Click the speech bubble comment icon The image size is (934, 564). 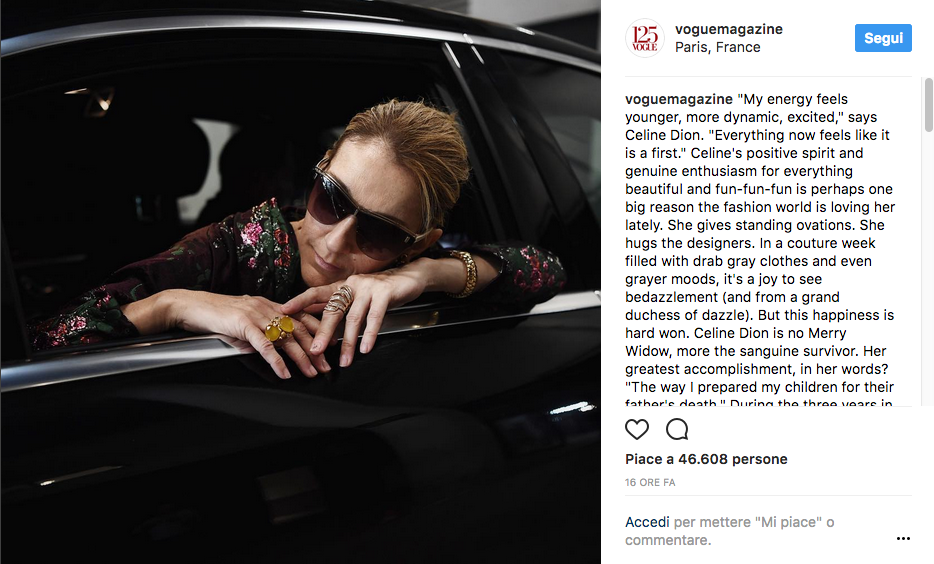677,429
